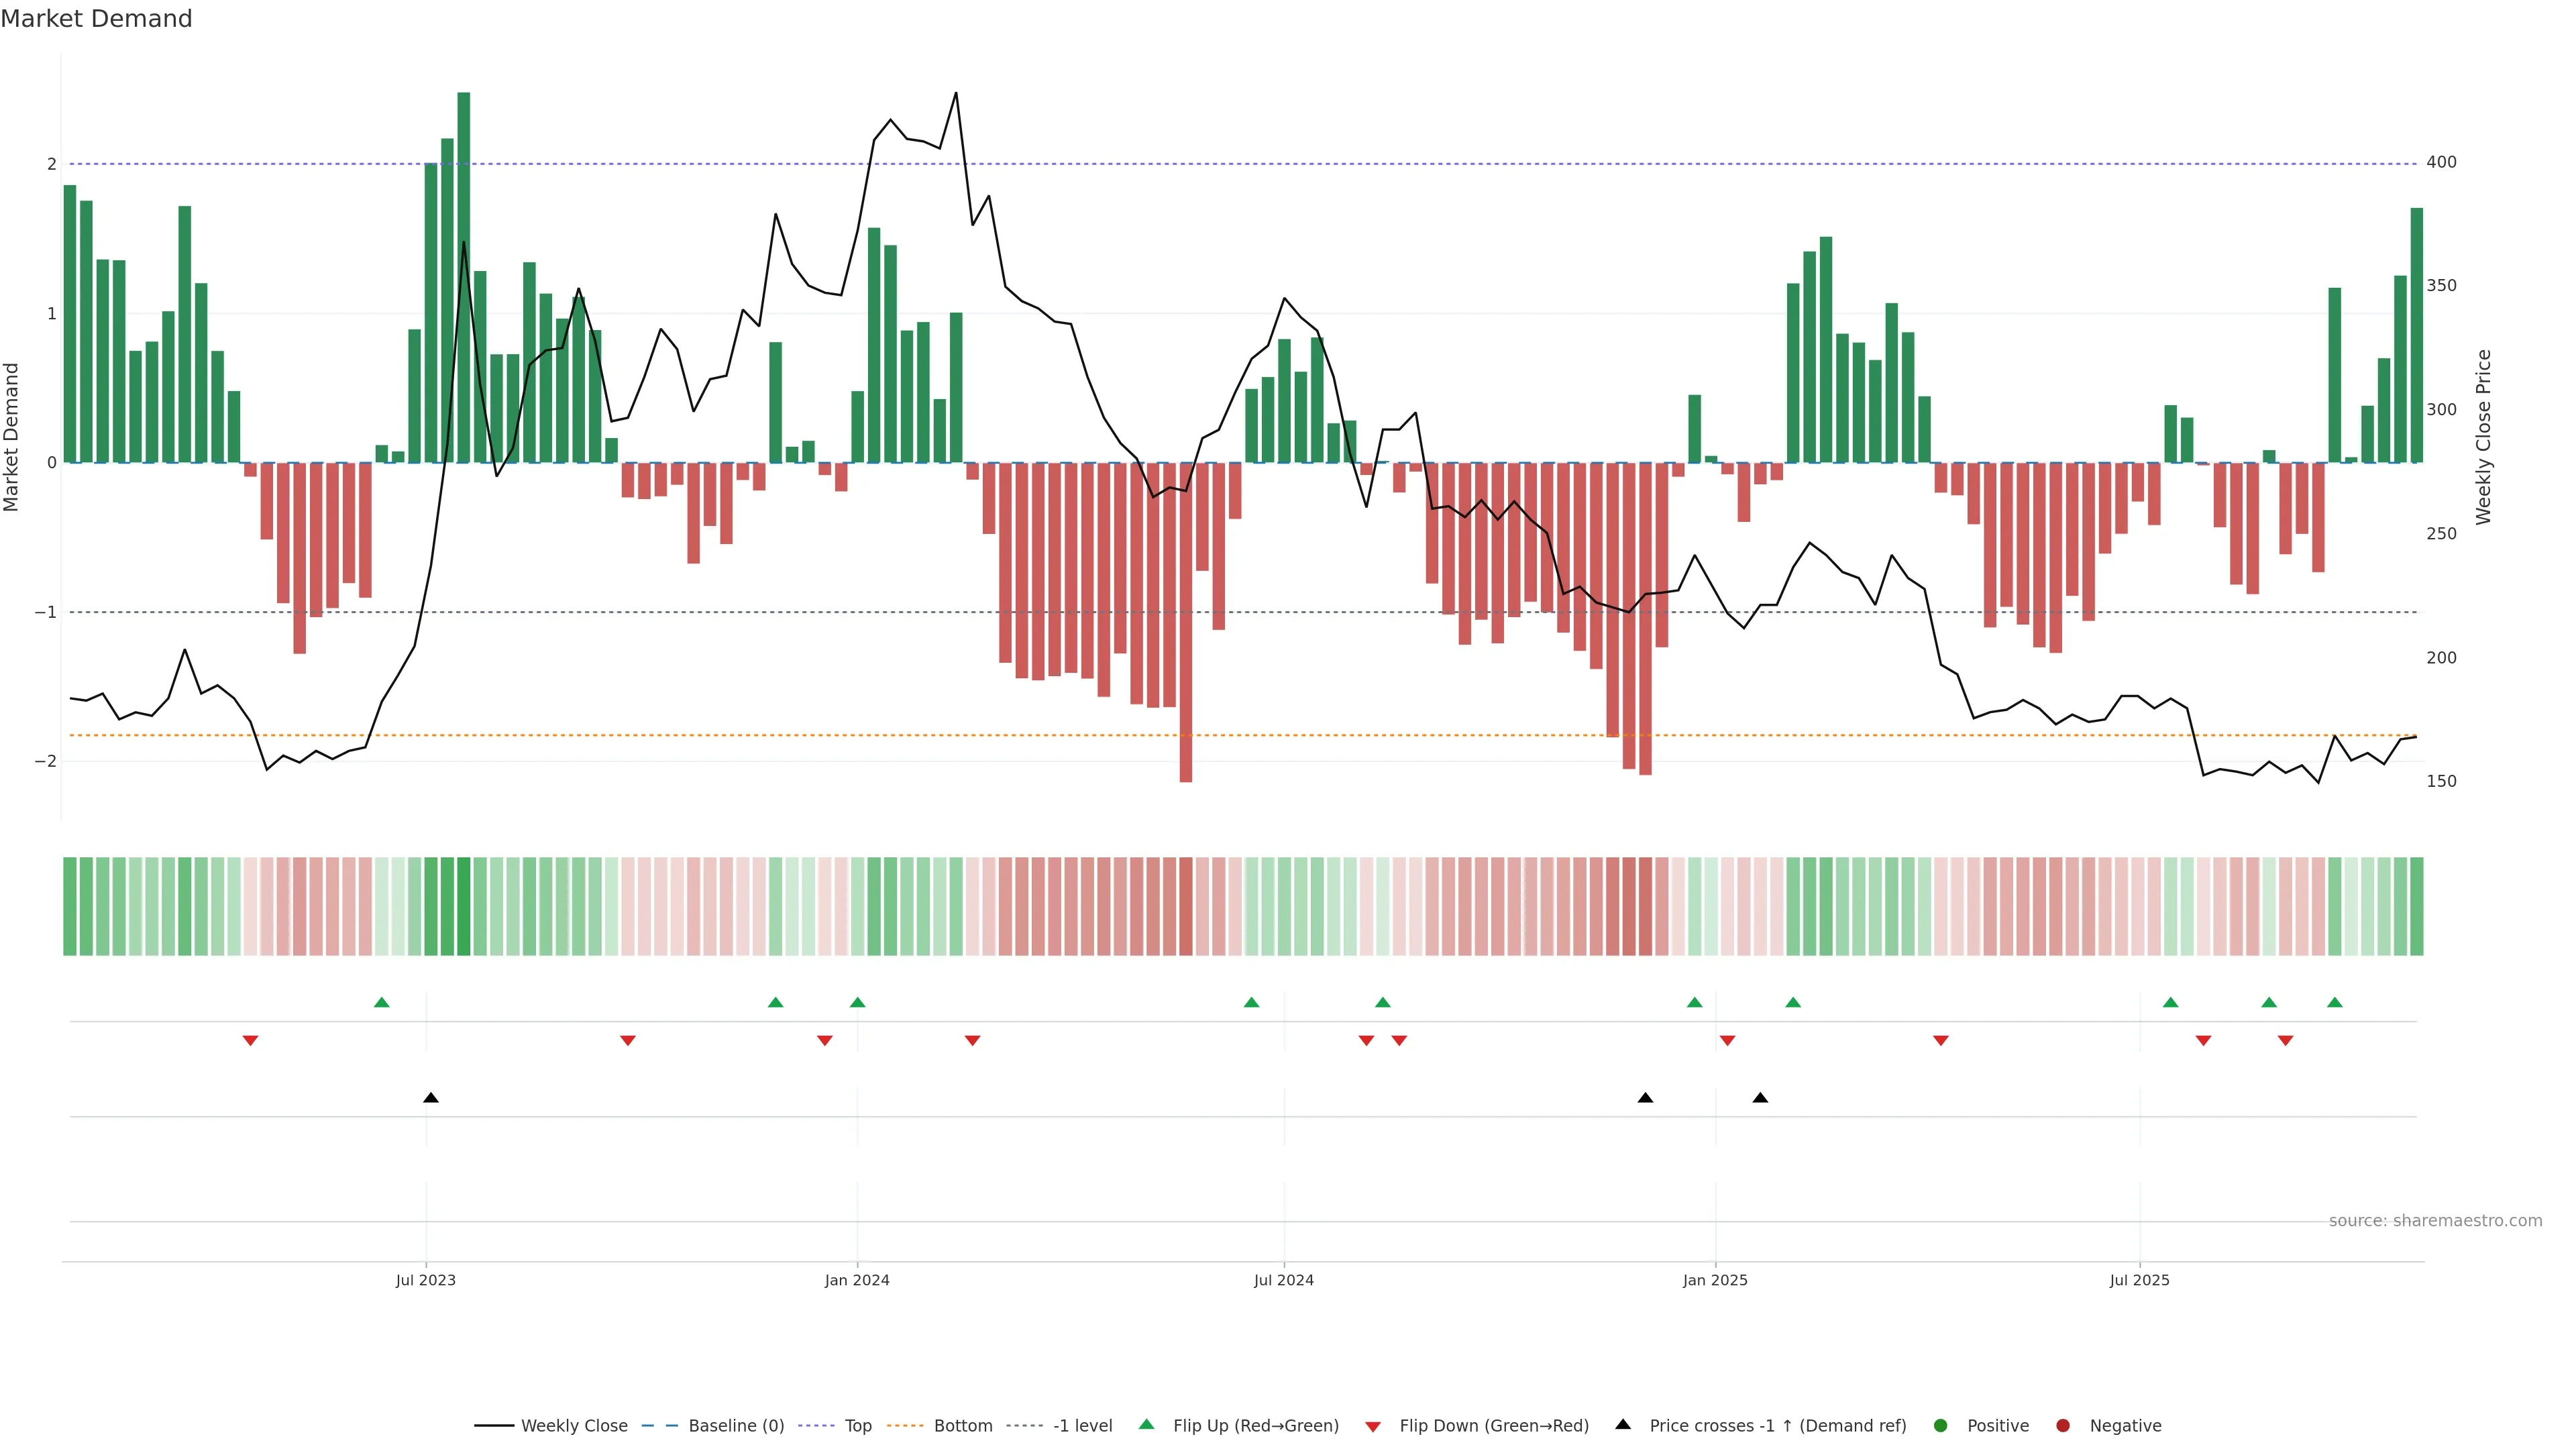Click the red Negative legend dot
Viewport: 2576px width, 1449px height.
click(x=2063, y=1425)
